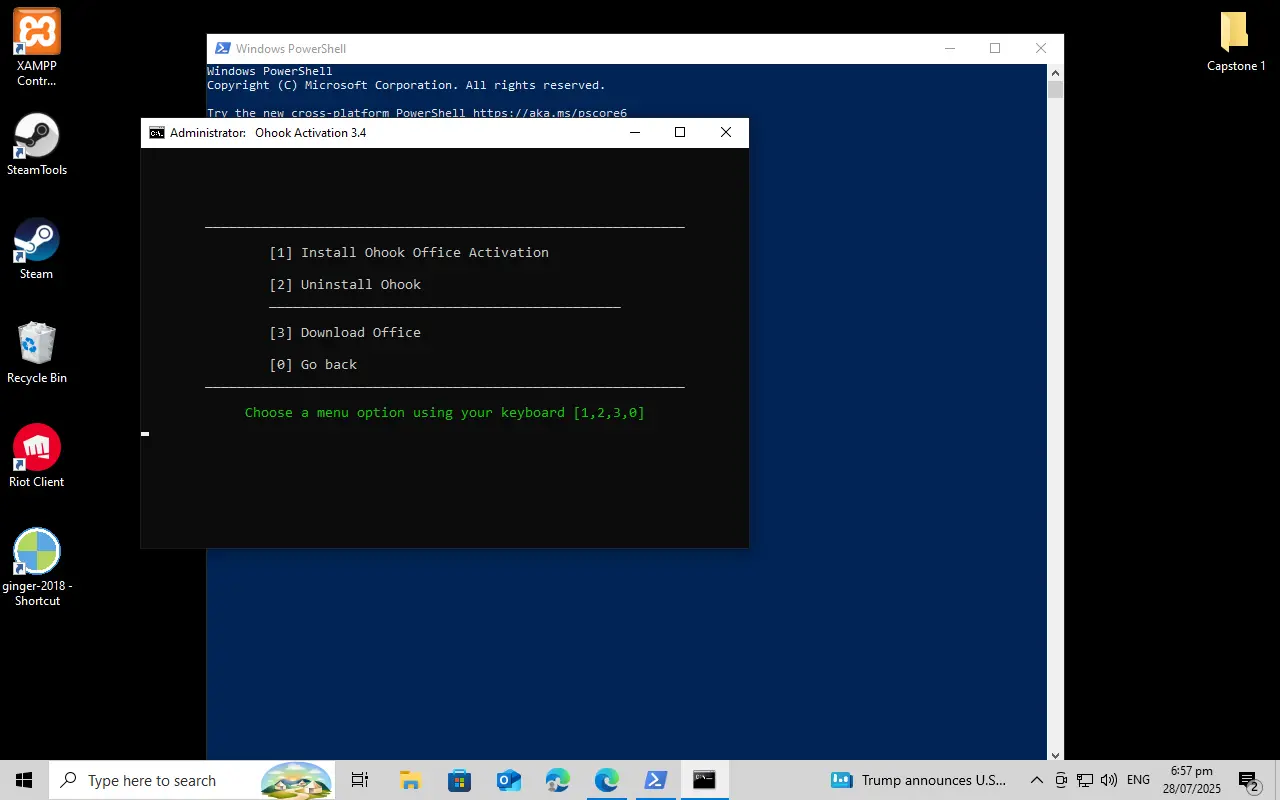This screenshot has height=800, width=1280.
Task: Minimize the Ohook Activation window
Action: [634, 133]
